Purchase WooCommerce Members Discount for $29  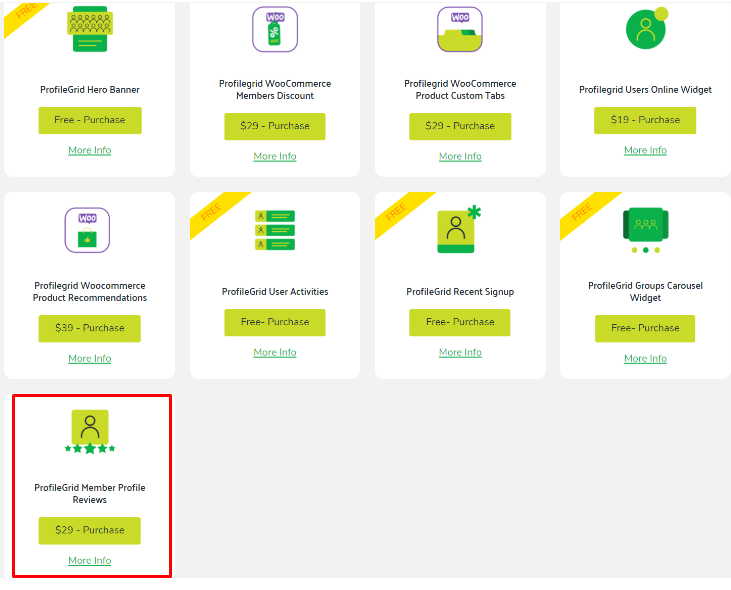pos(275,126)
